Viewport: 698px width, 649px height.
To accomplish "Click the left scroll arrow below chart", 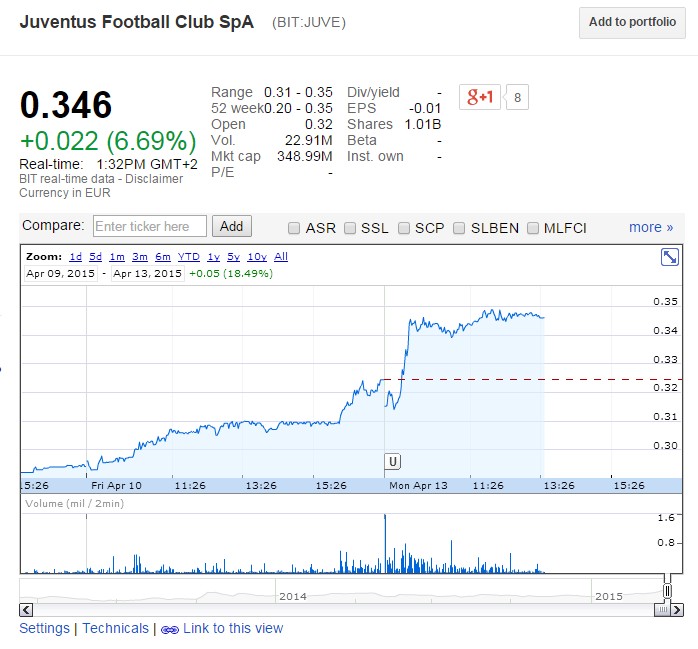I will (x=27, y=609).
